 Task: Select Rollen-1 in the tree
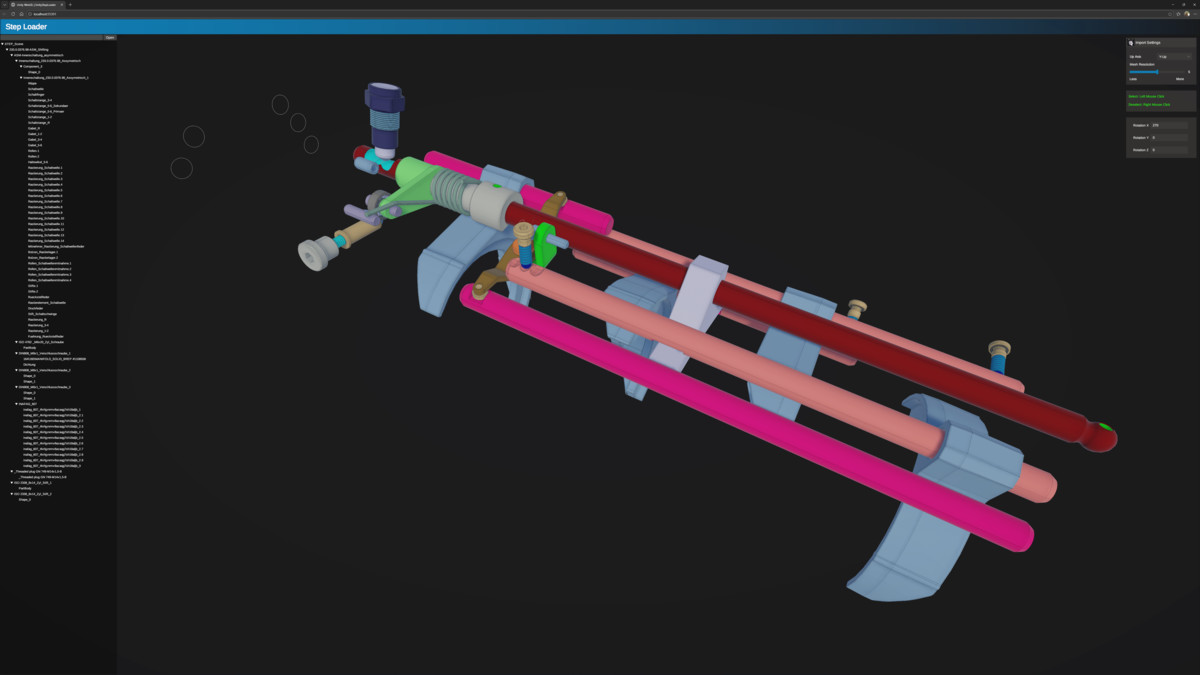pyautogui.click(x=34, y=151)
